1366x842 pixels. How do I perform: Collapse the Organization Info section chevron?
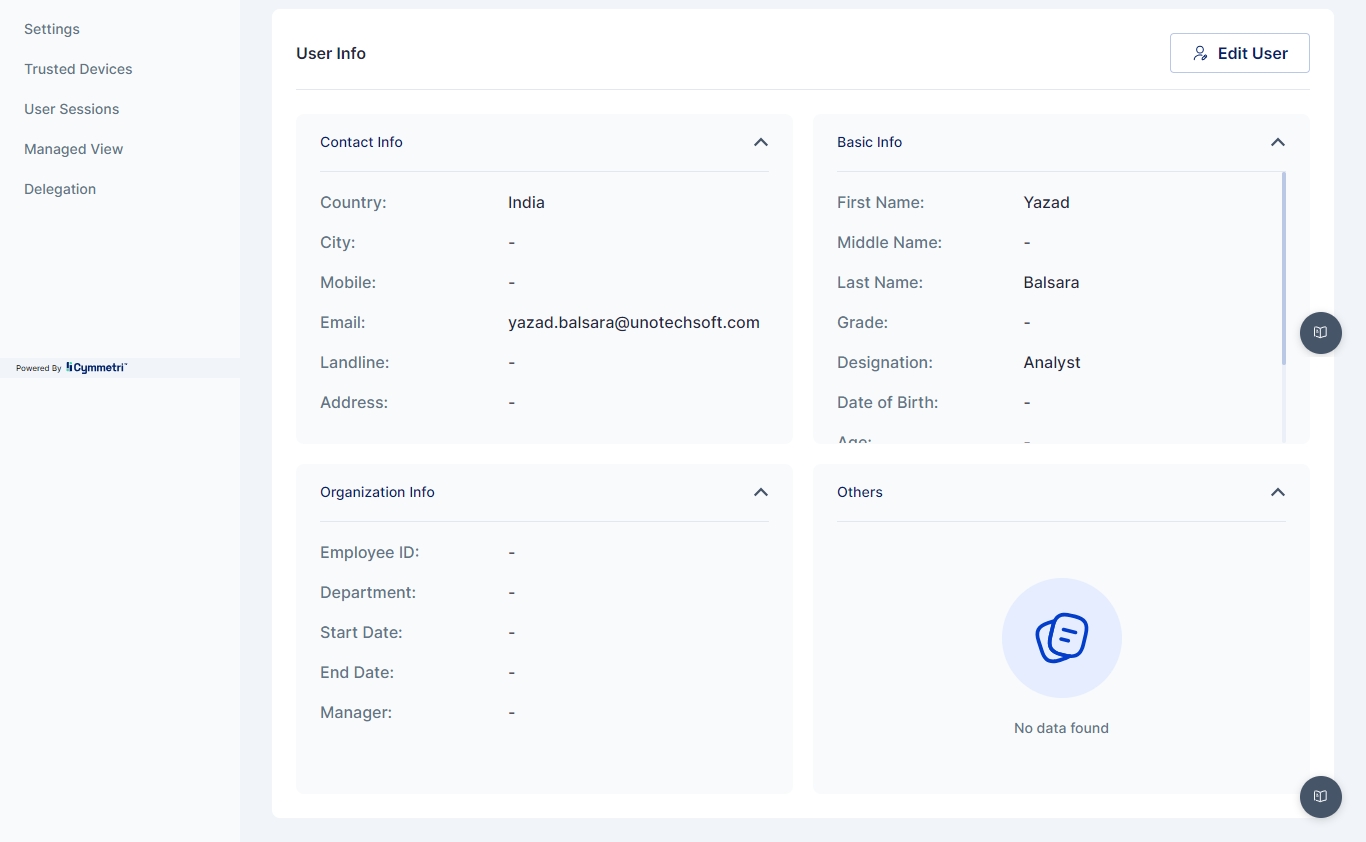point(760,492)
